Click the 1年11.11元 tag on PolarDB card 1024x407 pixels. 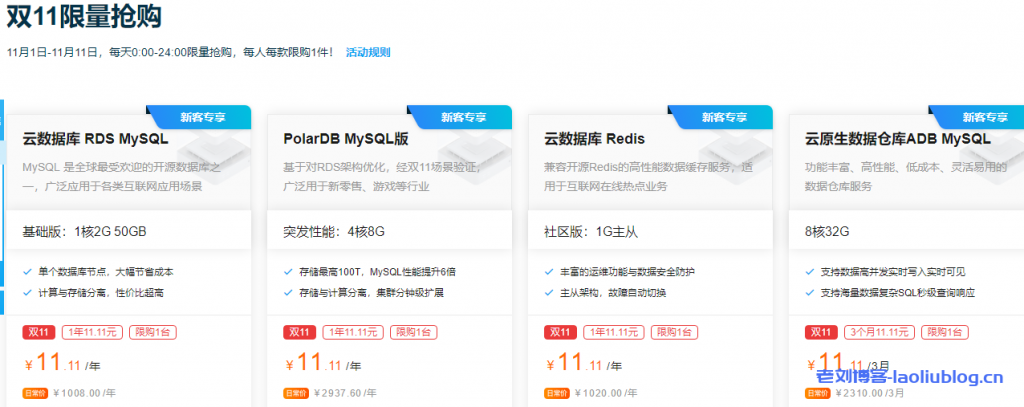tap(350, 332)
